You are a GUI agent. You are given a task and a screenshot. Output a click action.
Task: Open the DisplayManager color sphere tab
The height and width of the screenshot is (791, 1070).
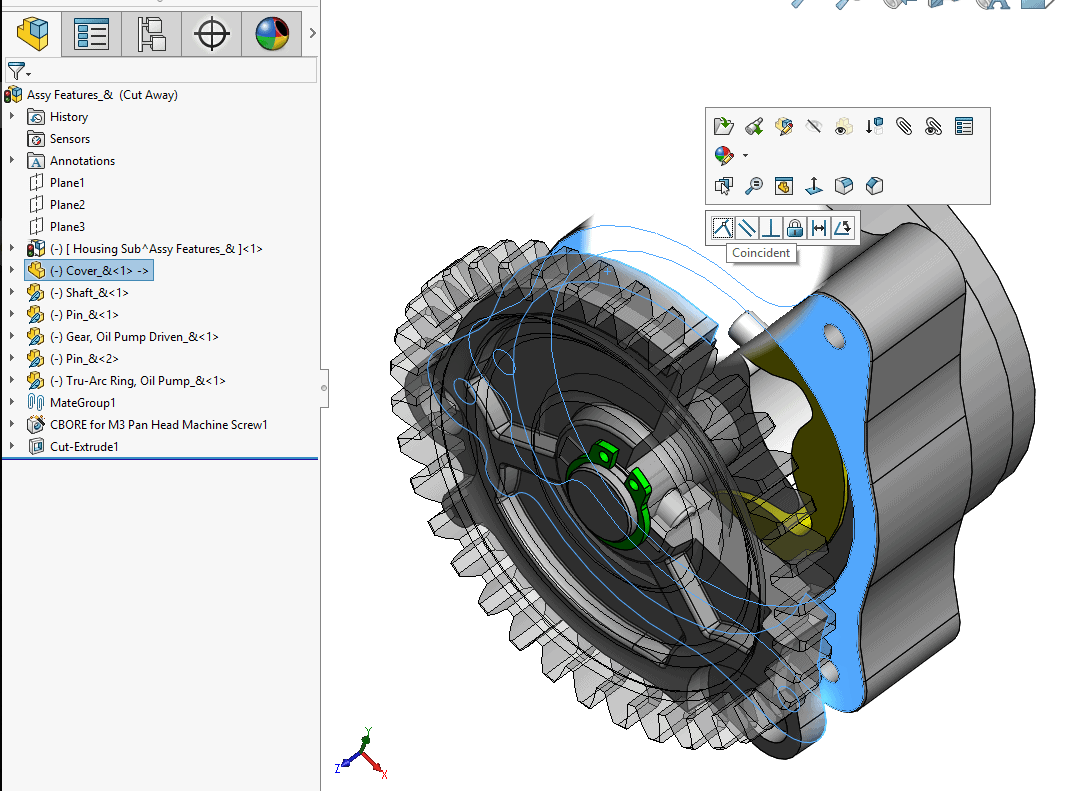point(272,33)
